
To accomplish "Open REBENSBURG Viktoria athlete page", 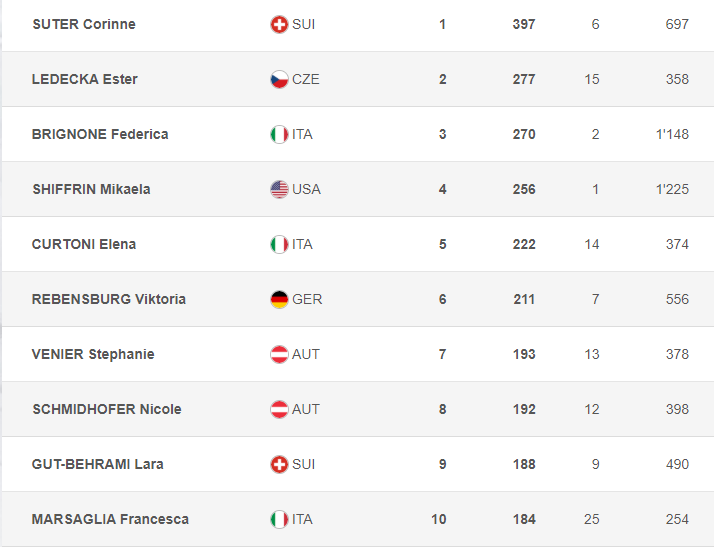I will (109, 299).
